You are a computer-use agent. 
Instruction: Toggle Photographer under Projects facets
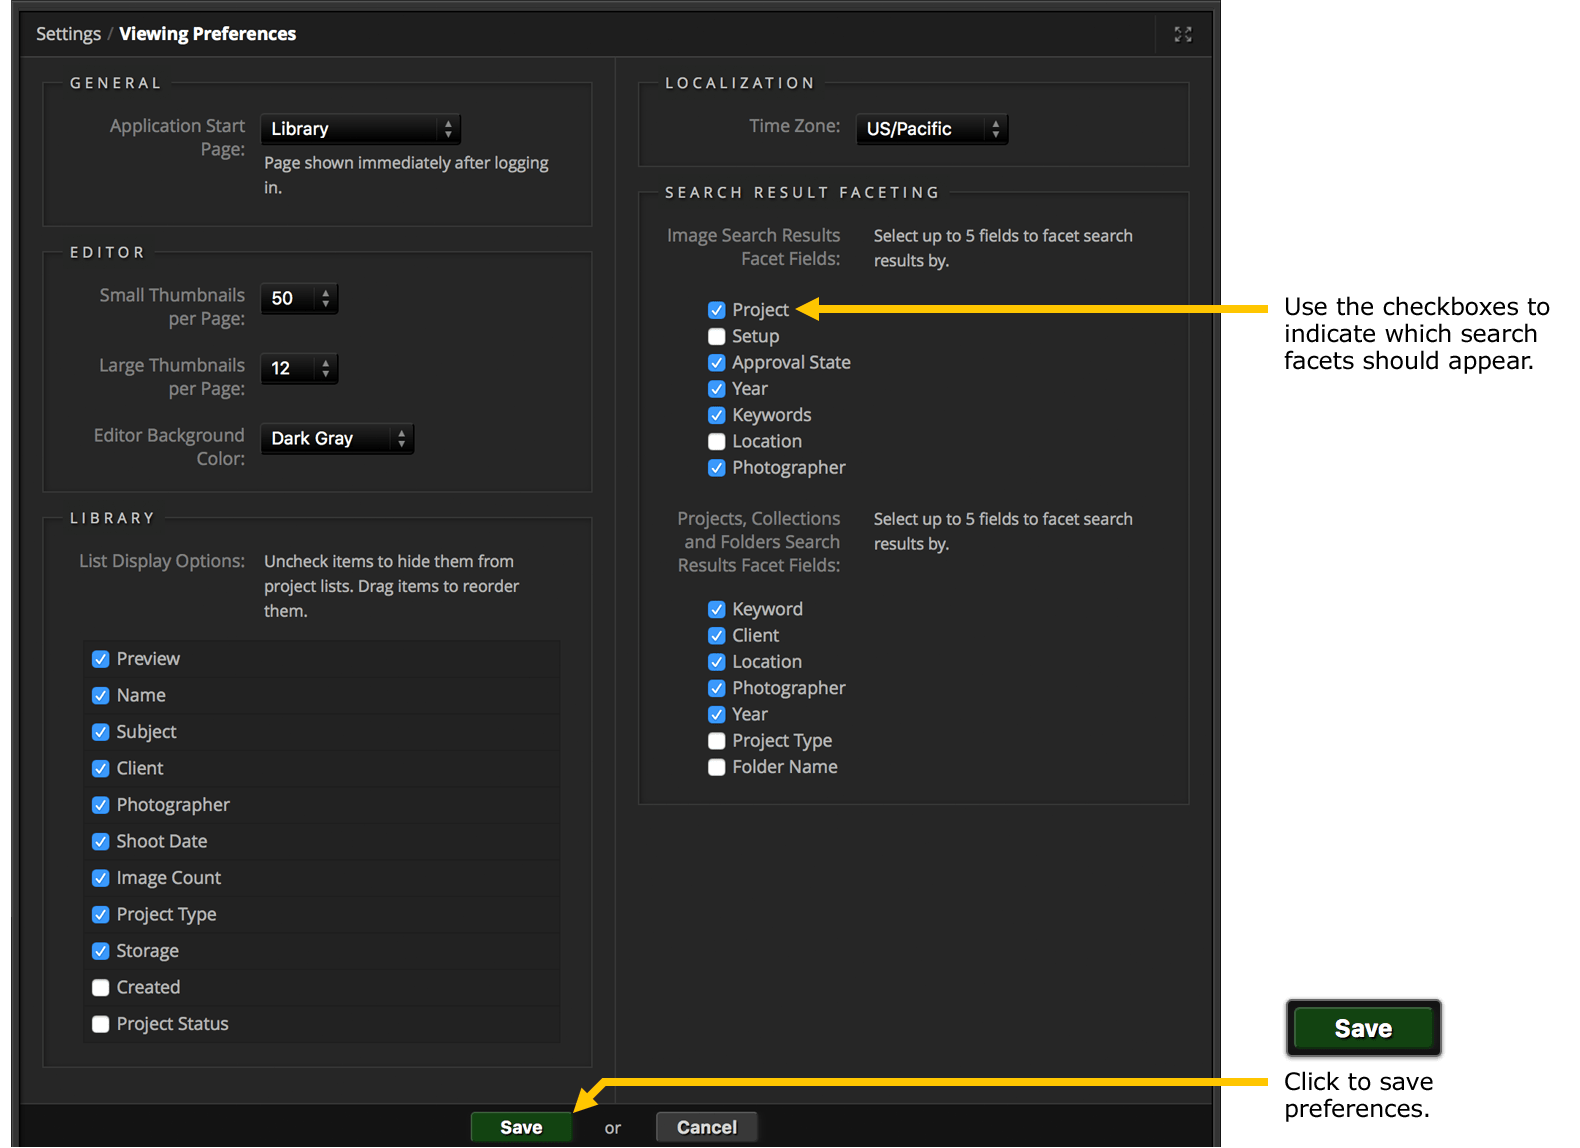click(x=717, y=688)
